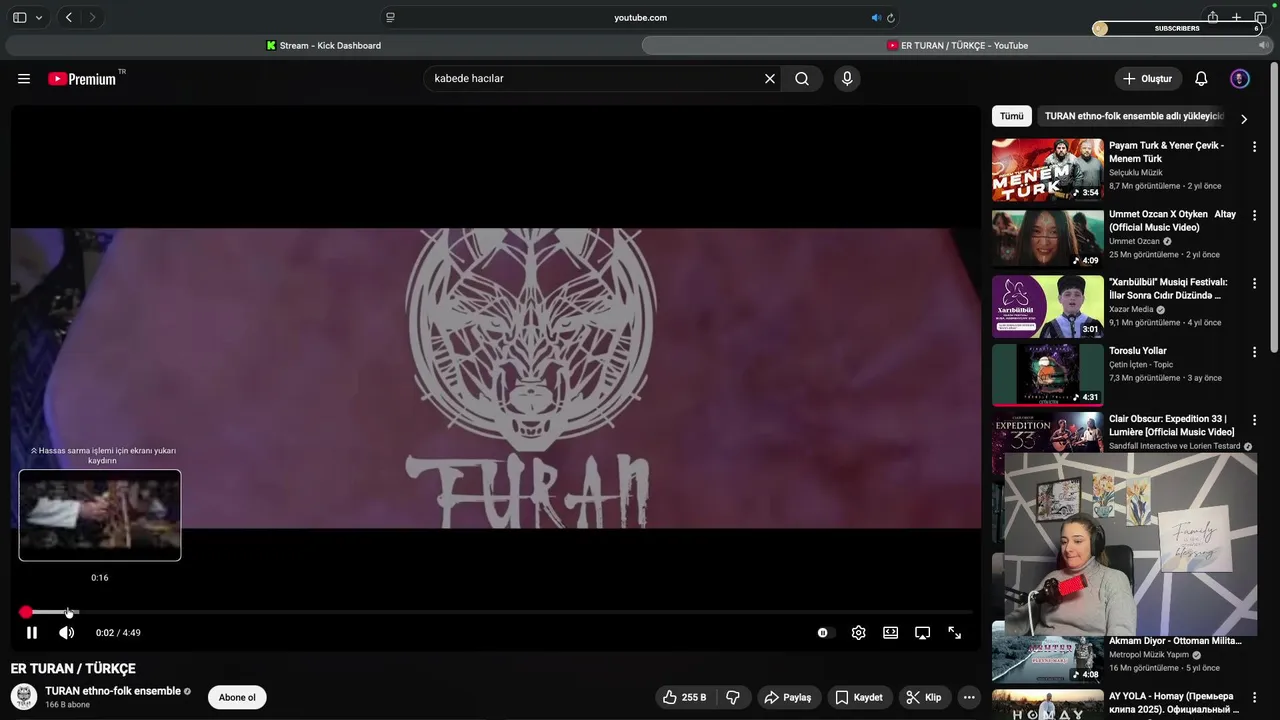Open Xarıbülbül Musiqi Festivalı thumbnail
Viewport: 1280px width, 720px height.
[1047, 306]
